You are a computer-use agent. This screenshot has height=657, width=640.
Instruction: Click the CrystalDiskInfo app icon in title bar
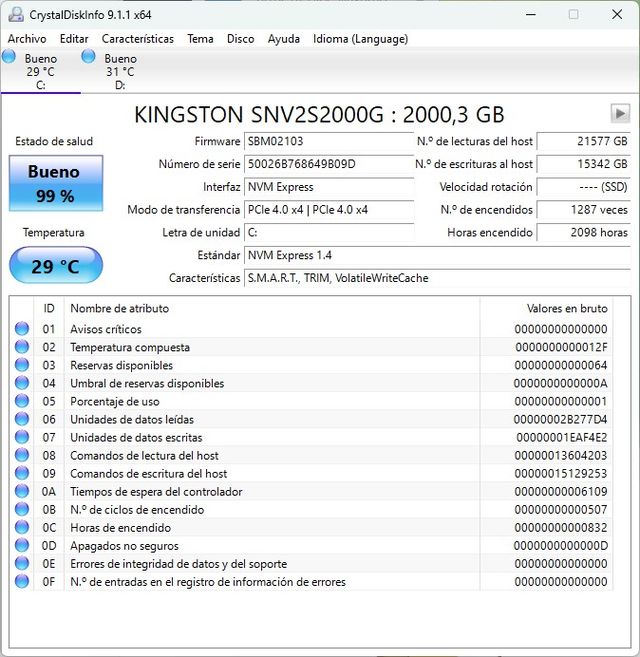point(14,14)
